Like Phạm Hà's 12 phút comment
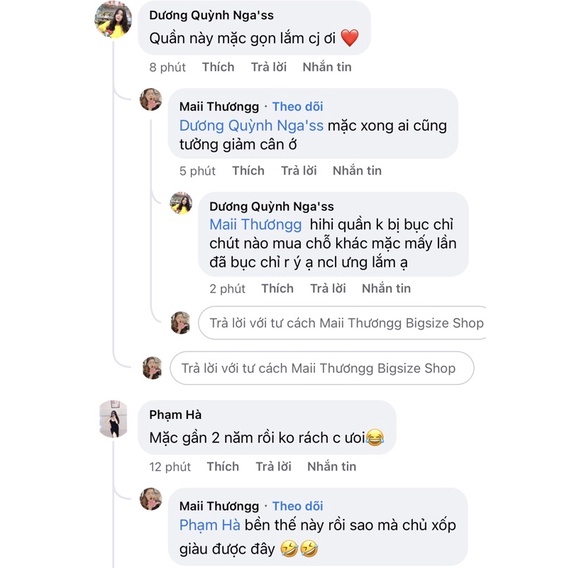 223,466
